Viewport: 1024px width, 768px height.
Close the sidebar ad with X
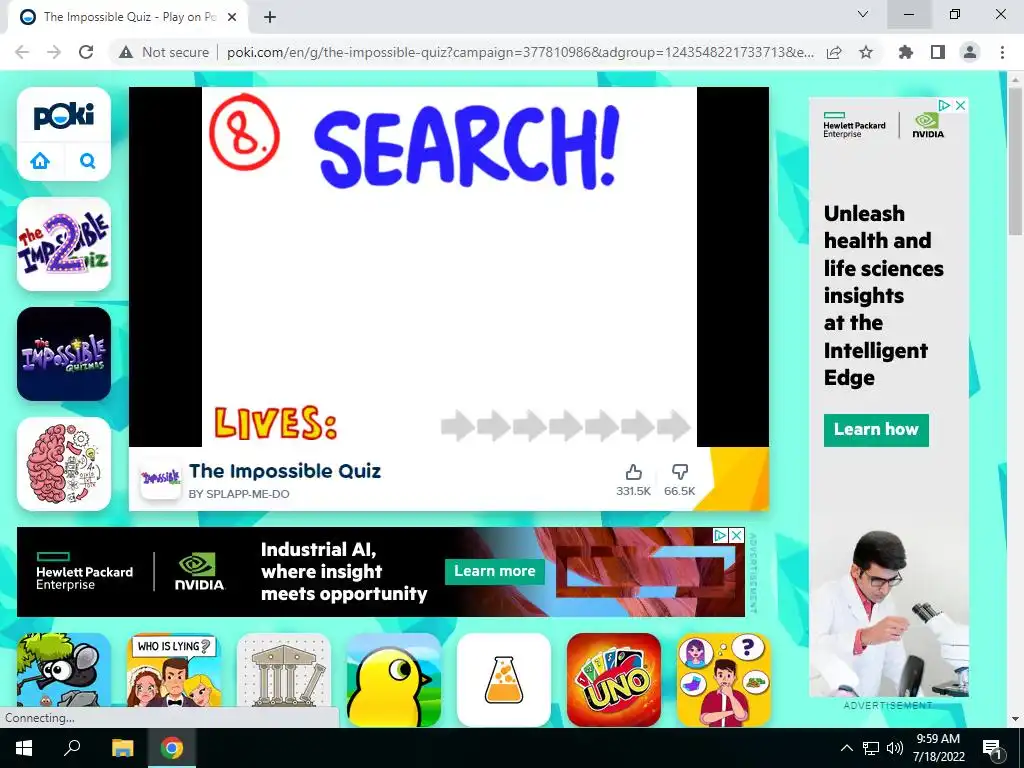[x=960, y=105]
